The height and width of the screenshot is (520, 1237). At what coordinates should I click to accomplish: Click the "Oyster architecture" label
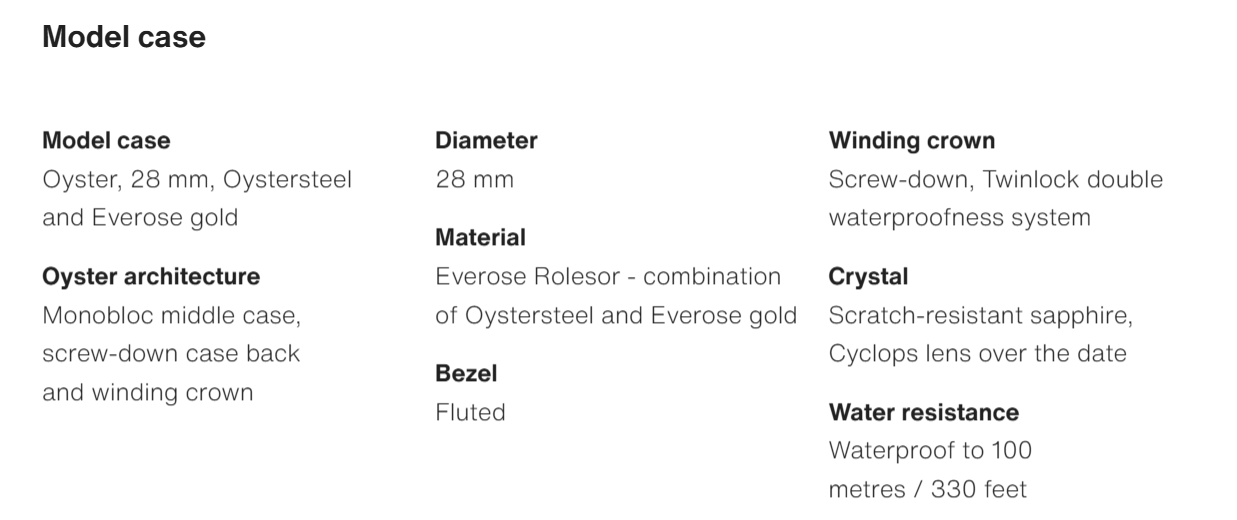pos(151,277)
